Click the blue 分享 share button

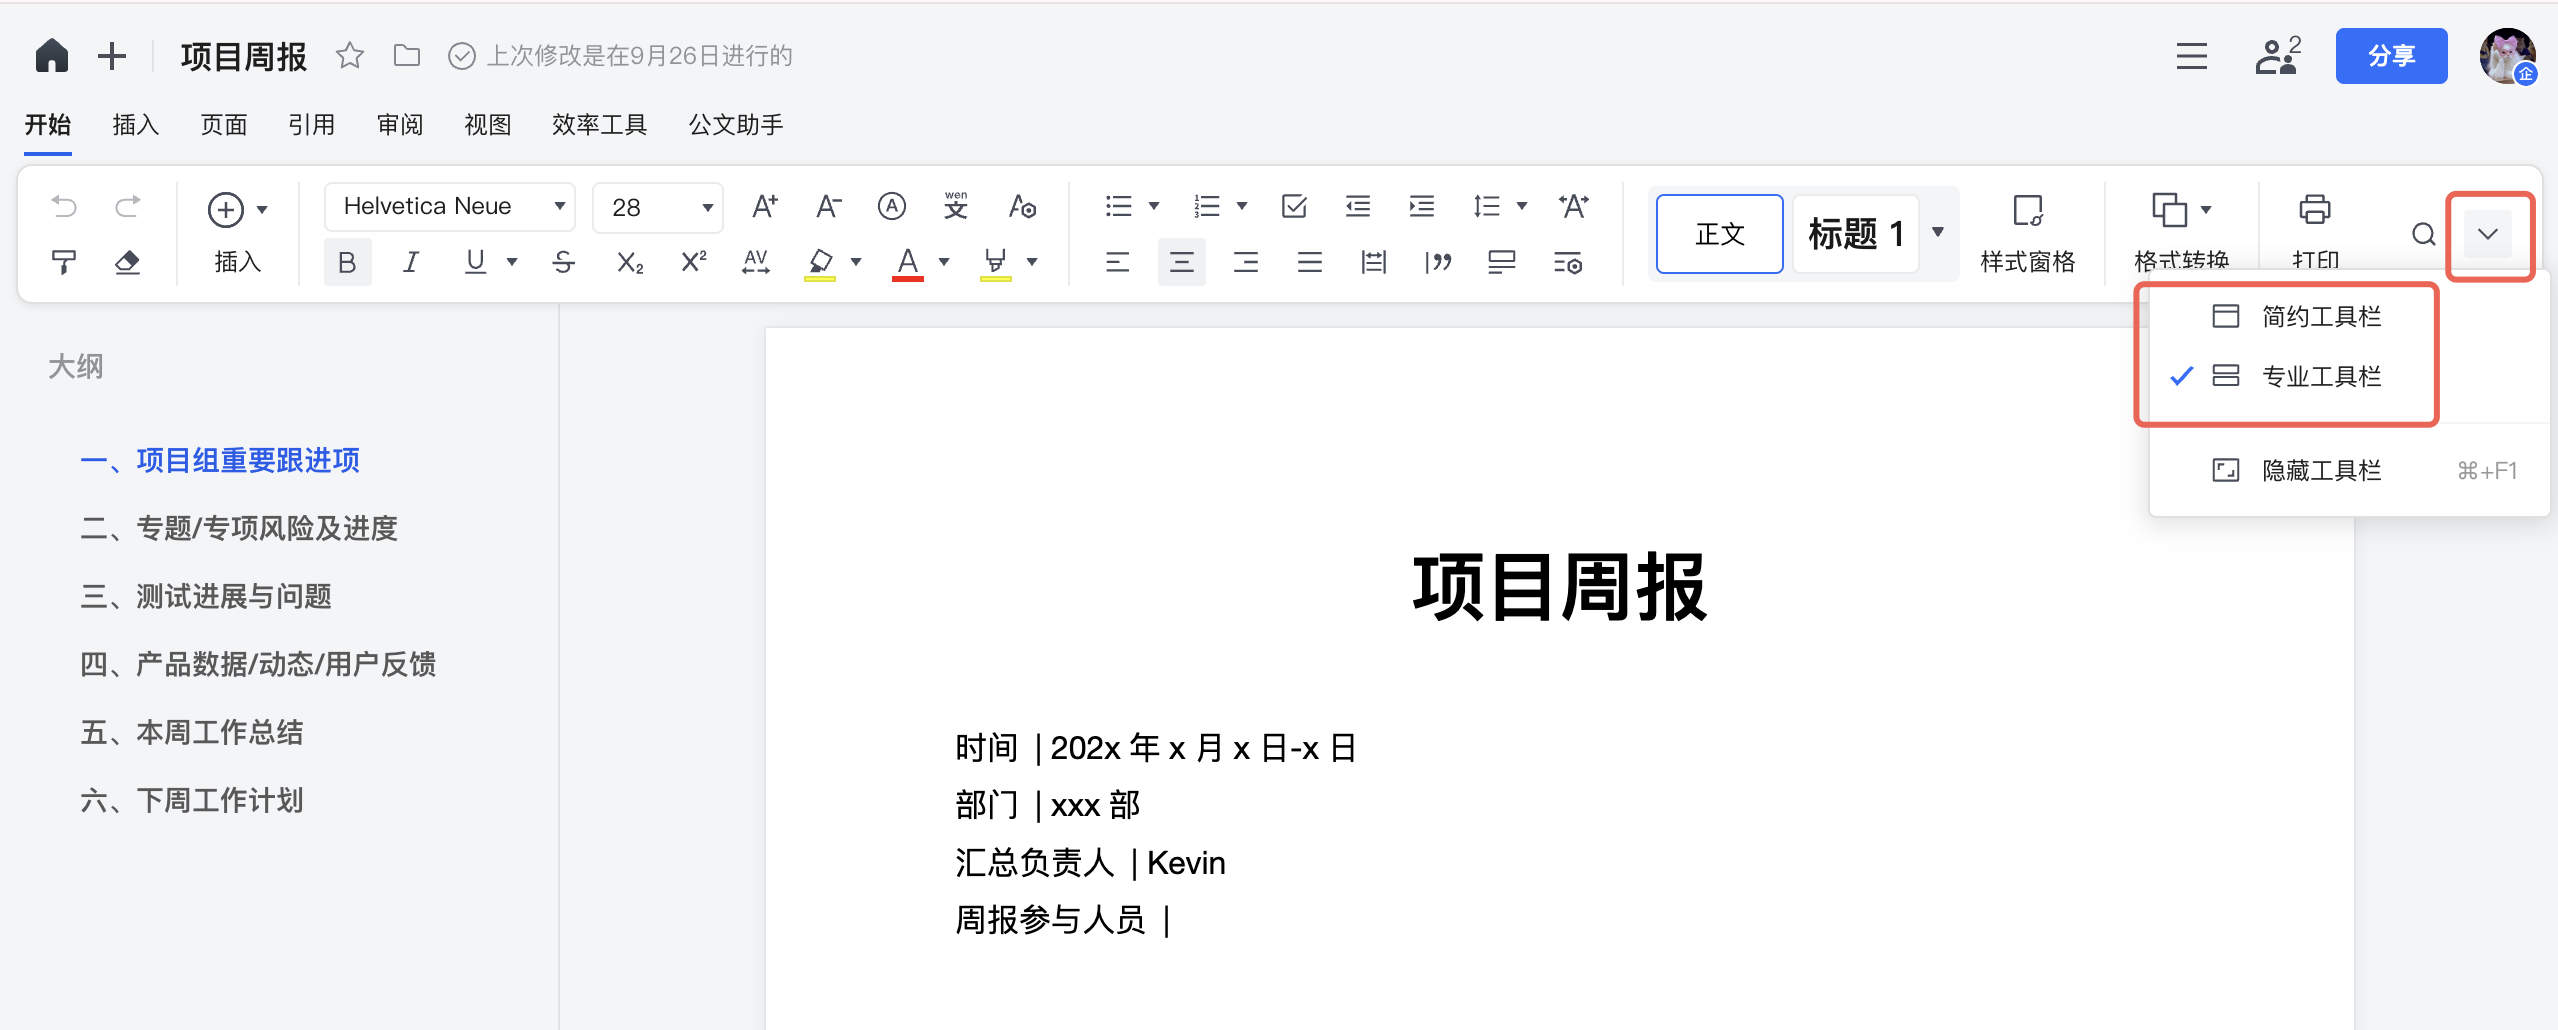pos(2391,56)
